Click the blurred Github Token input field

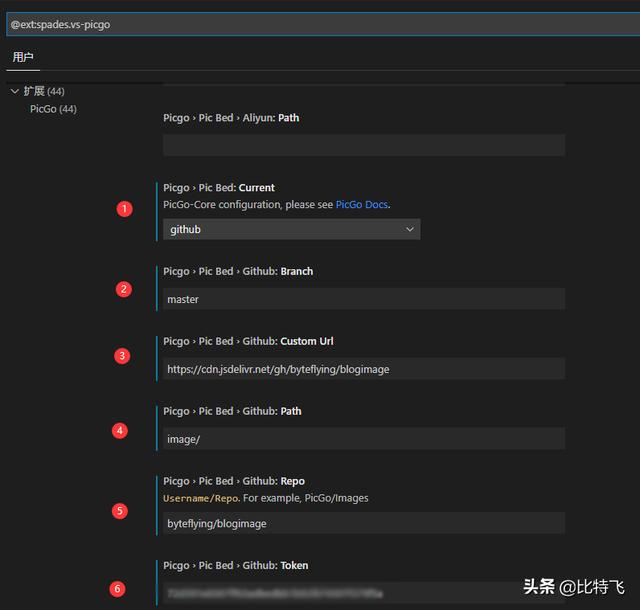click(364, 593)
